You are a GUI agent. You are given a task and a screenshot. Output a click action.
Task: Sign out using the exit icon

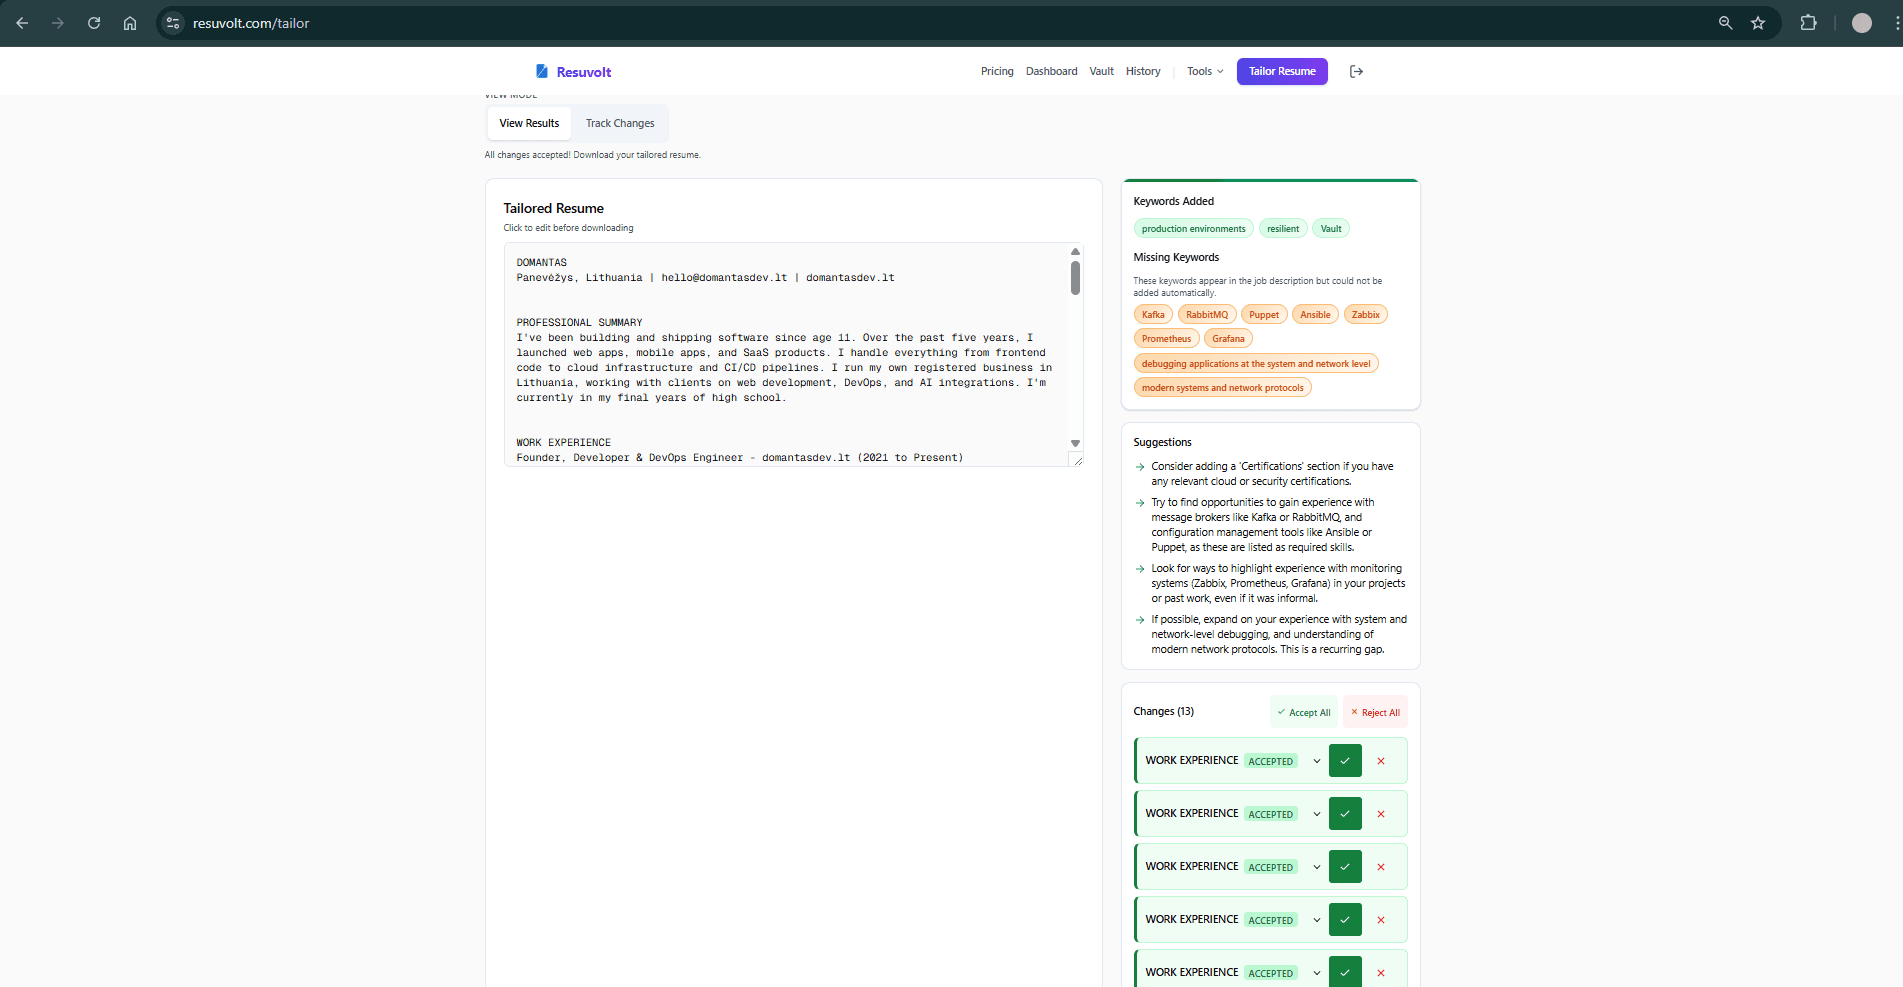tap(1356, 71)
